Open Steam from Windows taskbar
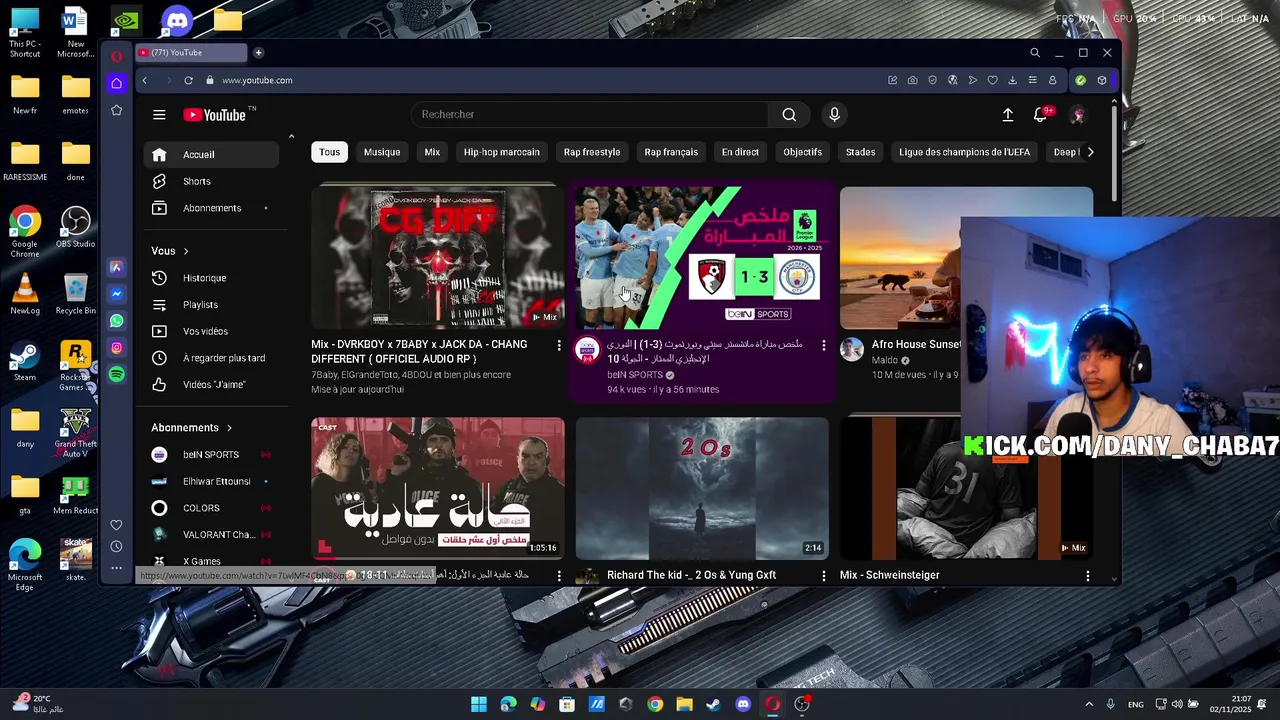 pyautogui.click(x=713, y=704)
